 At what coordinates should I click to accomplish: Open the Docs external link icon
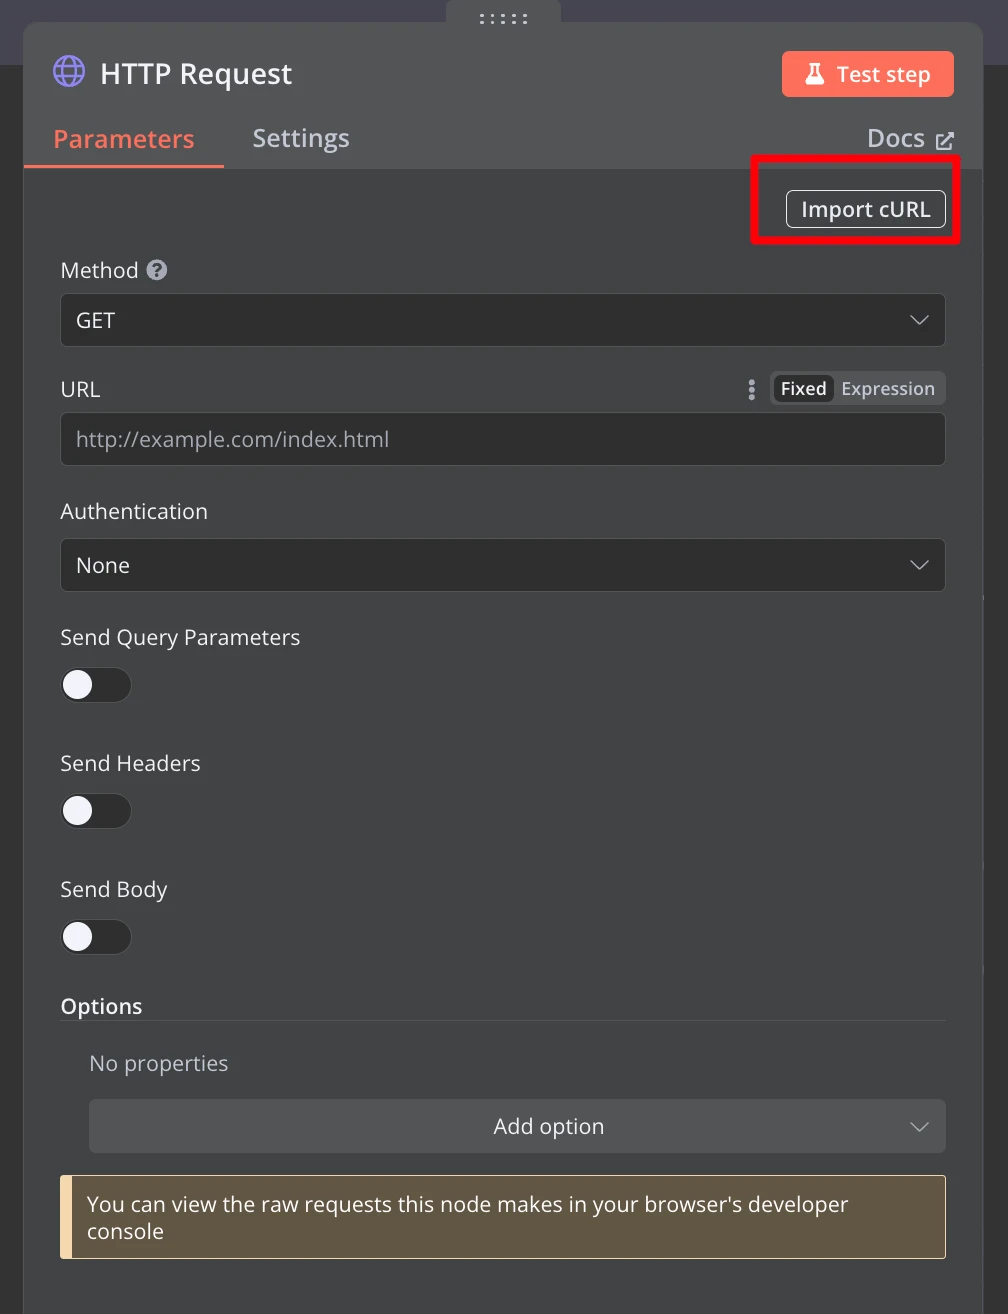click(945, 140)
